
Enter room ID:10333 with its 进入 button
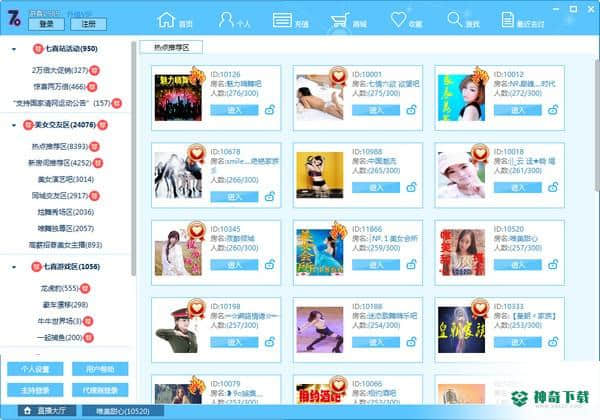[x=517, y=342]
